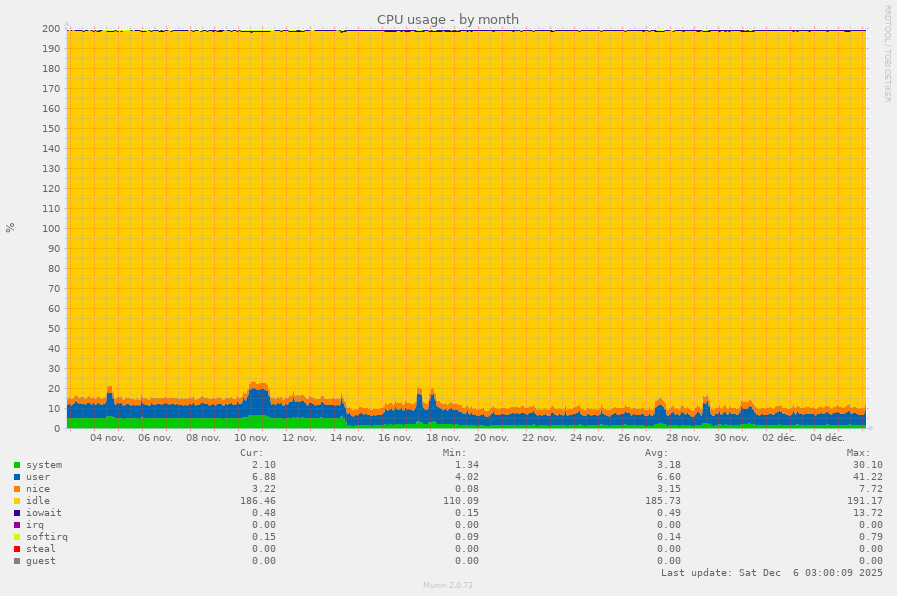Select the 'CPU usage - by month' title
The image size is (897, 596).
tap(447, 19)
